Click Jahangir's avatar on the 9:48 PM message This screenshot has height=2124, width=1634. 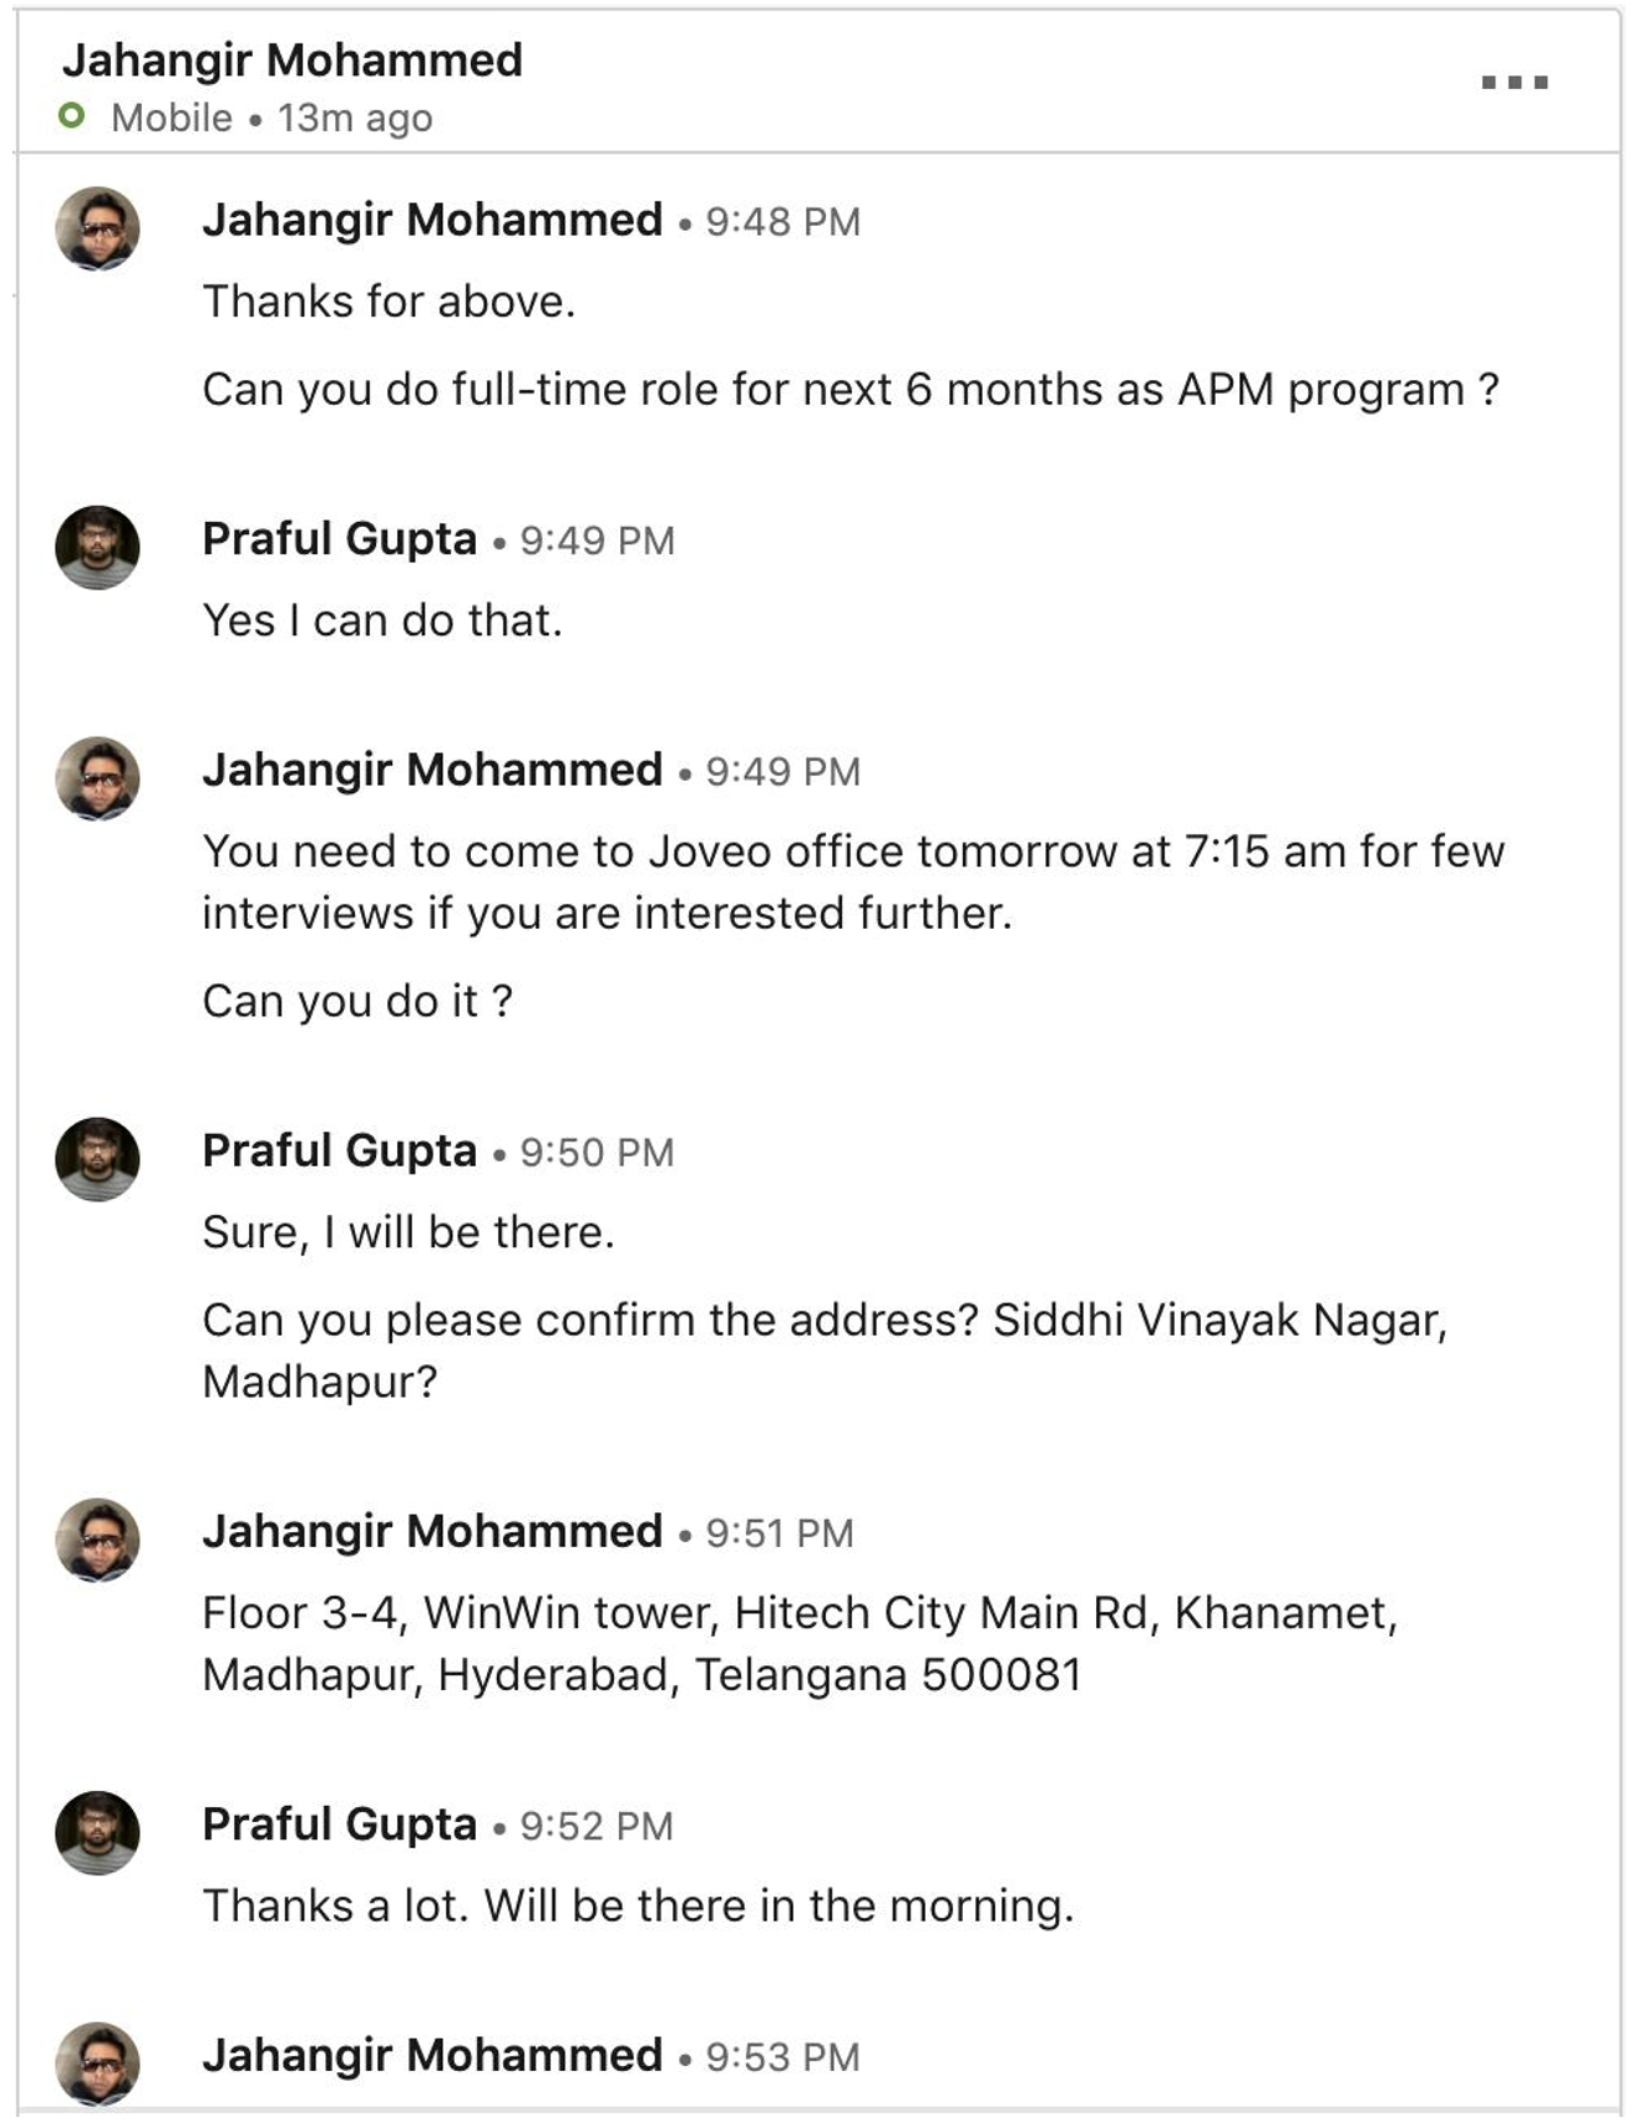click(x=97, y=228)
